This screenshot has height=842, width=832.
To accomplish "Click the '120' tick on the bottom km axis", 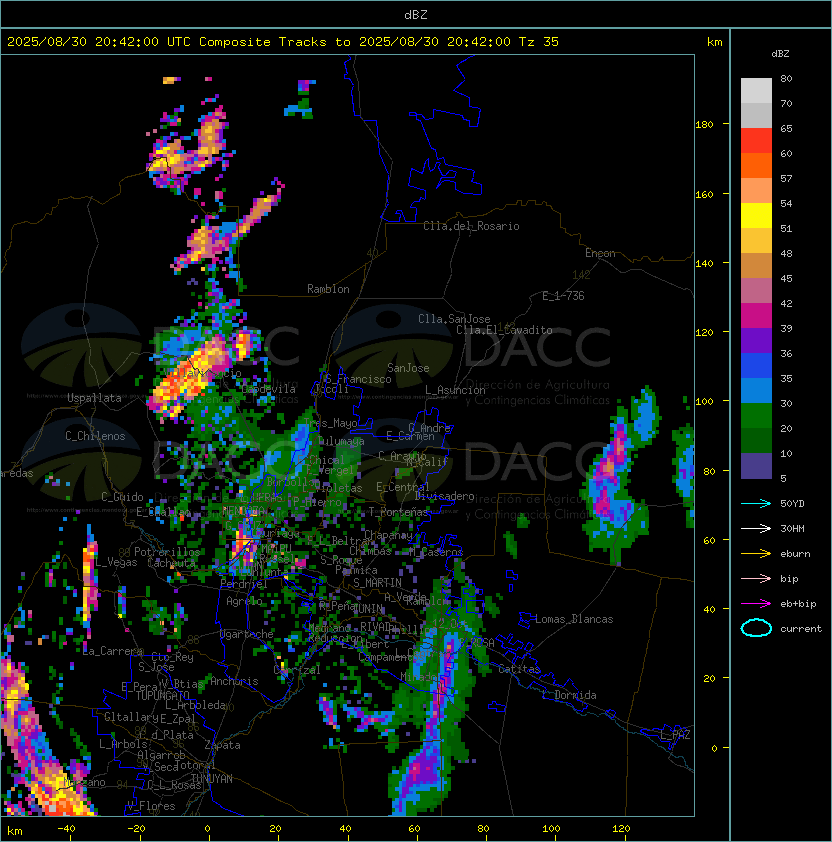I will (621, 829).
